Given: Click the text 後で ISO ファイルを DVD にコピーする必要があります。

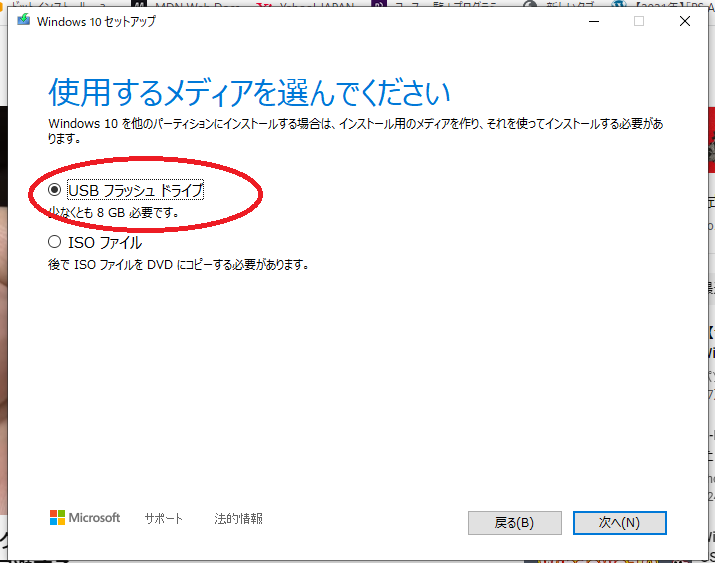Looking at the screenshot, I should pos(178,264).
